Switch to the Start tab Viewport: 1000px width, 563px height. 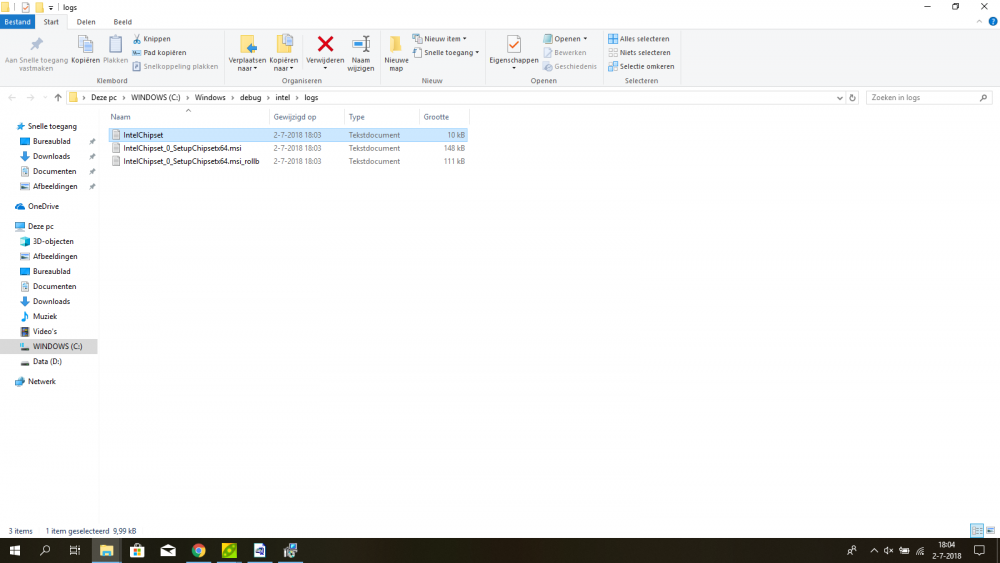(x=51, y=22)
